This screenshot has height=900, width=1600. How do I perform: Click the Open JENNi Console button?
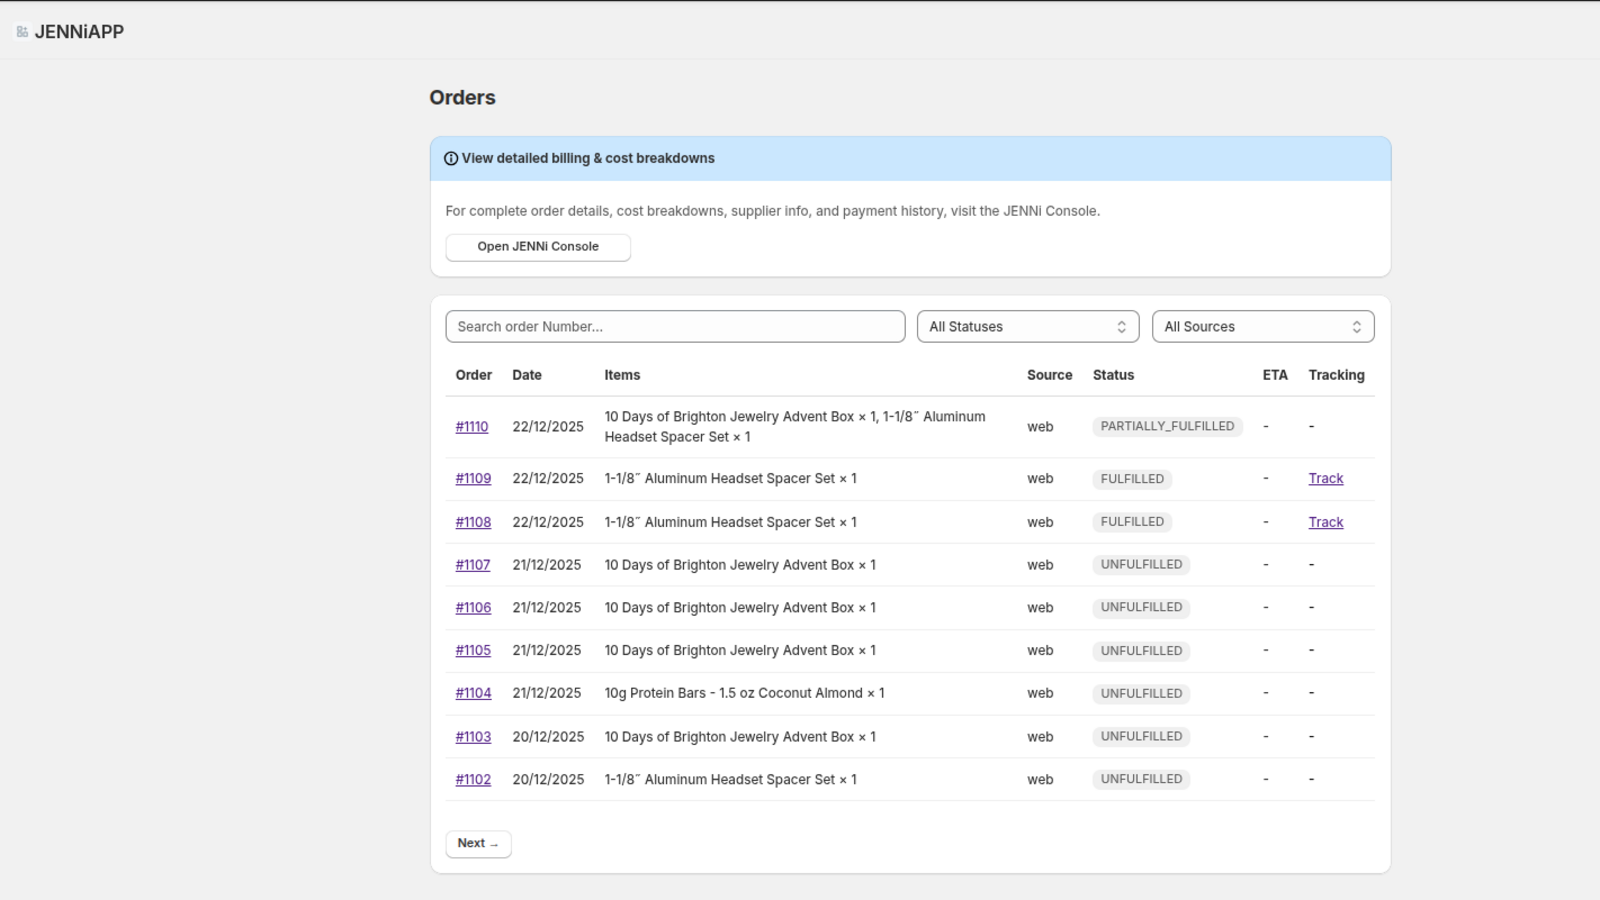pyautogui.click(x=538, y=247)
